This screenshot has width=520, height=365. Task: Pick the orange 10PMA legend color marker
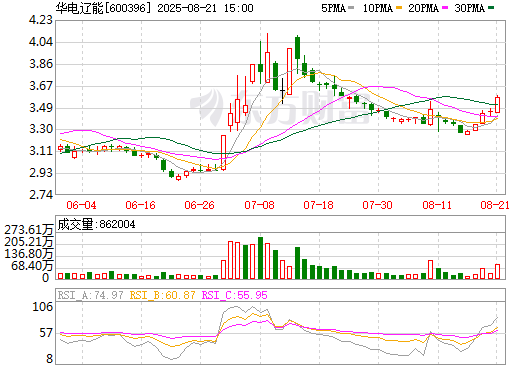tap(398, 8)
